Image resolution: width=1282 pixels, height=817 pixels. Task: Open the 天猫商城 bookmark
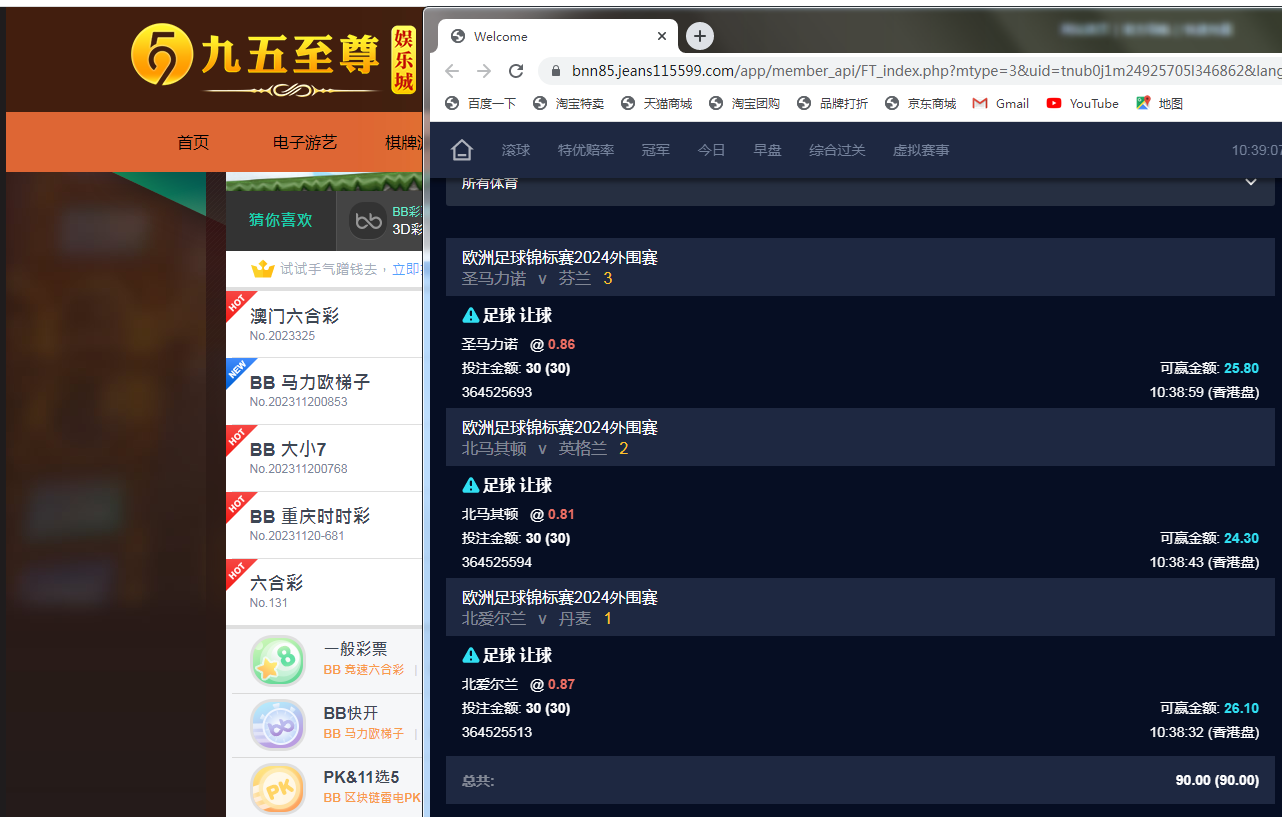pyautogui.click(x=656, y=103)
